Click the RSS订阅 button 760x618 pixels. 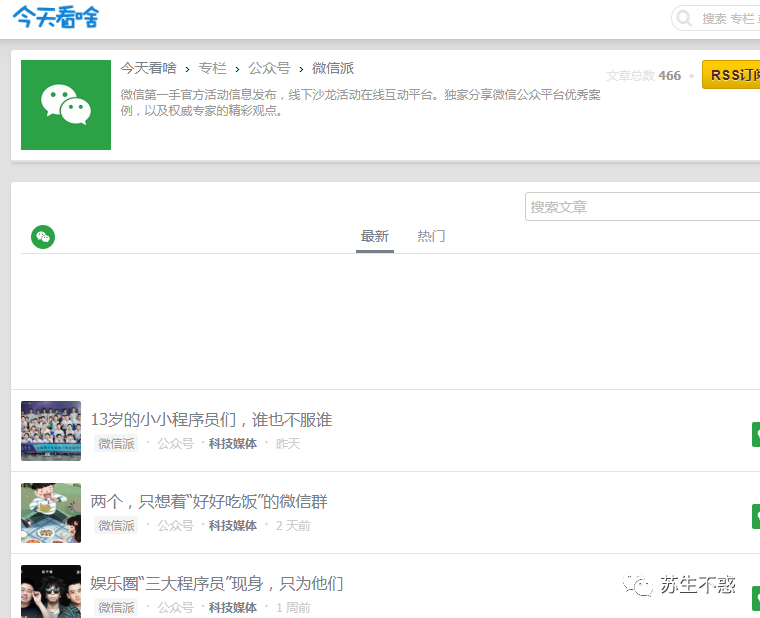pyautogui.click(x=731, y=75)
